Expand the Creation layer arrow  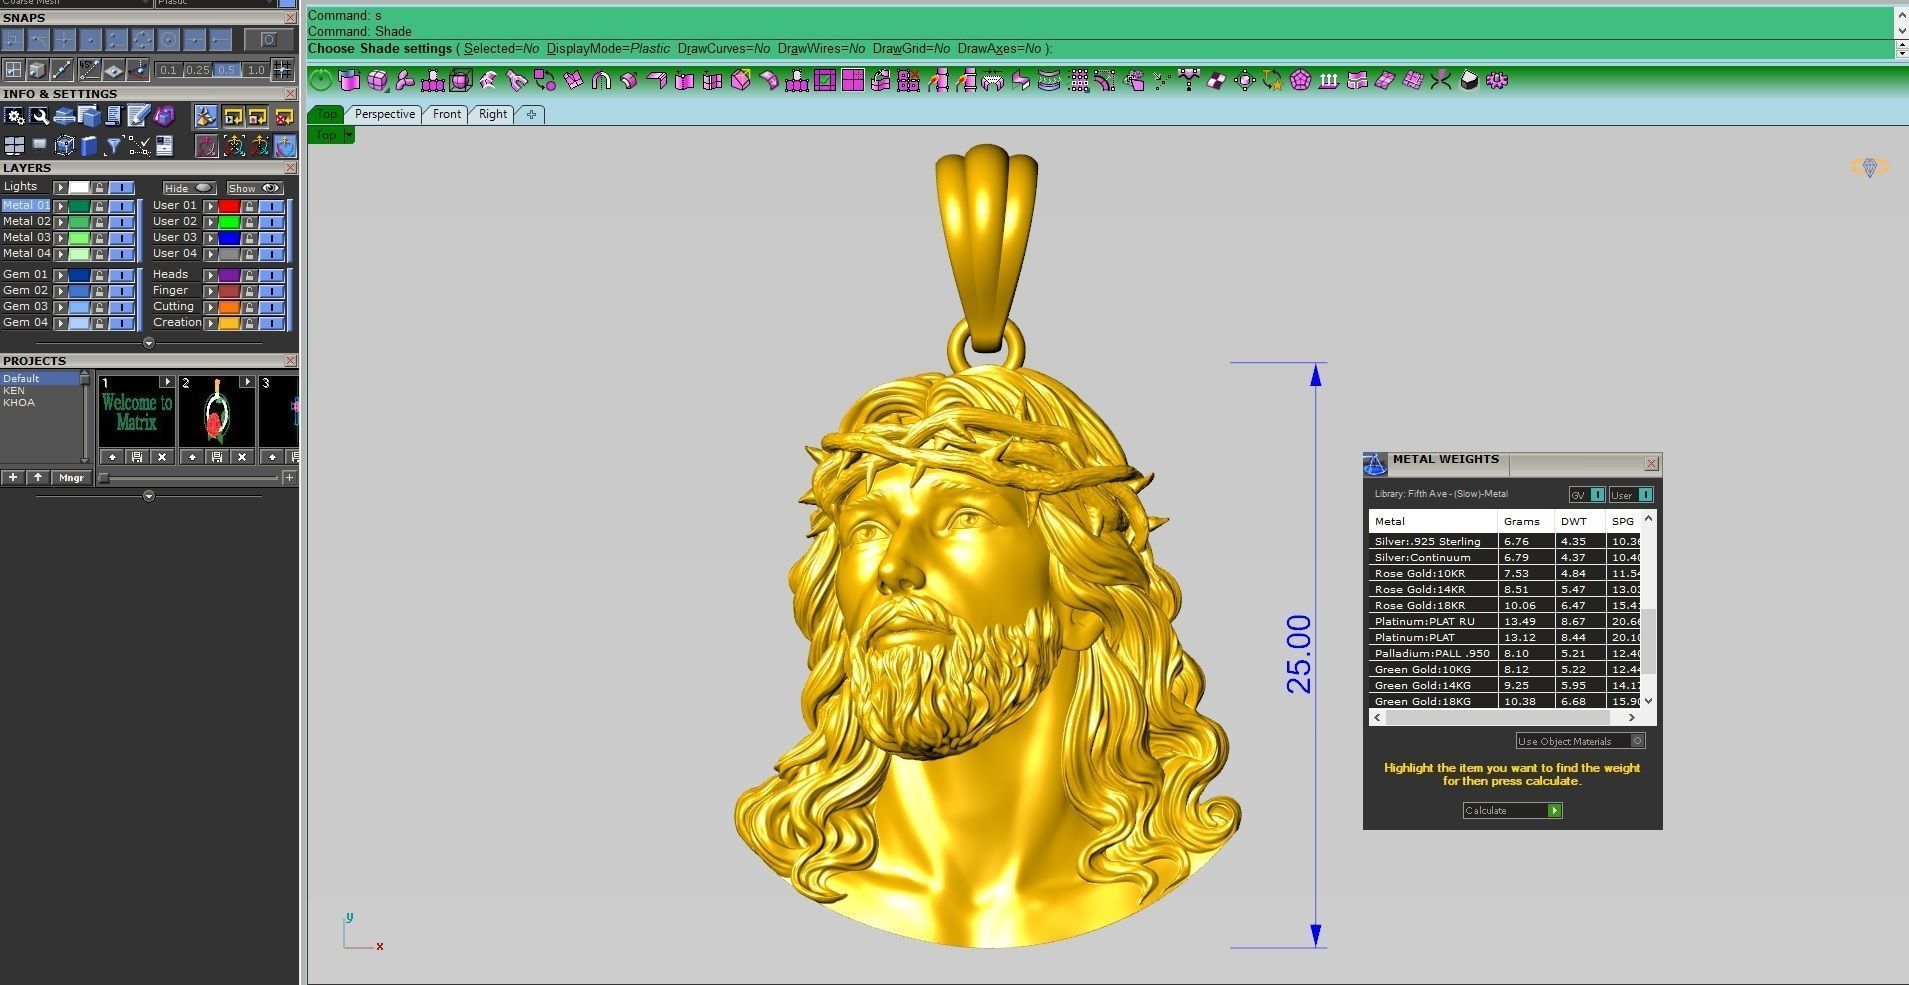211,323
